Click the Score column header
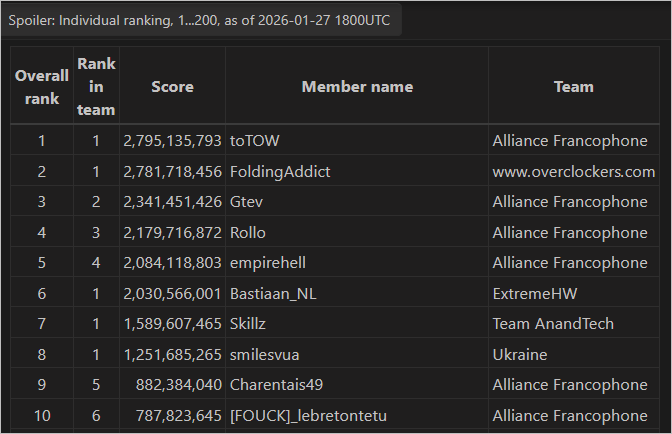The image size is (672, 434). pyautogui.click(x=172, y=87)
